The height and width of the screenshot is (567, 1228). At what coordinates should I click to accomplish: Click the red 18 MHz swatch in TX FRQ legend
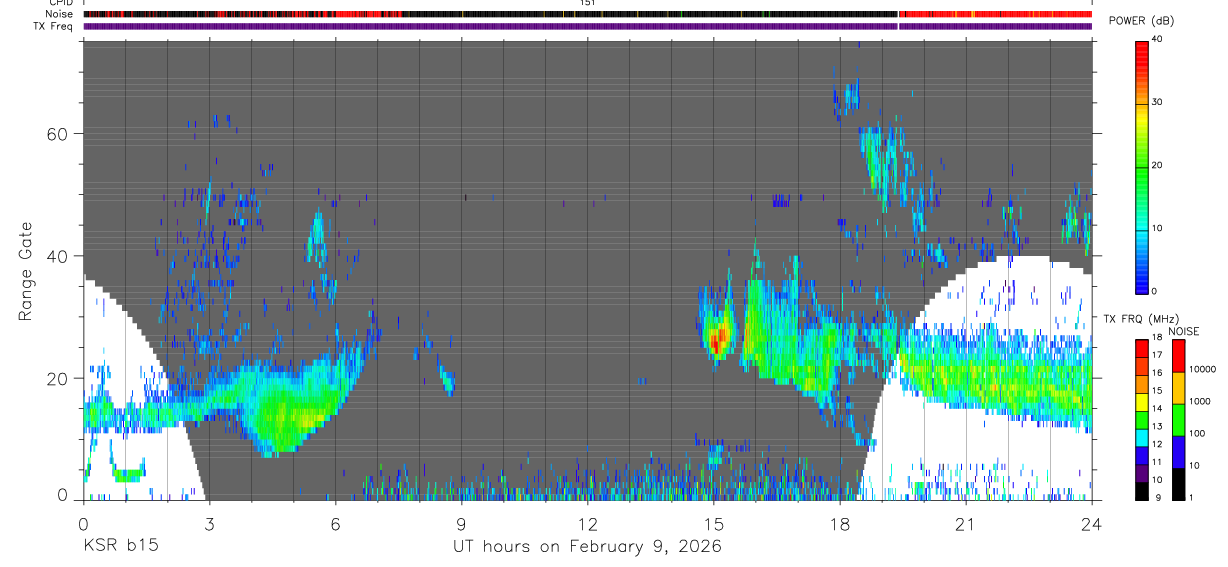tap(1142, 346)
